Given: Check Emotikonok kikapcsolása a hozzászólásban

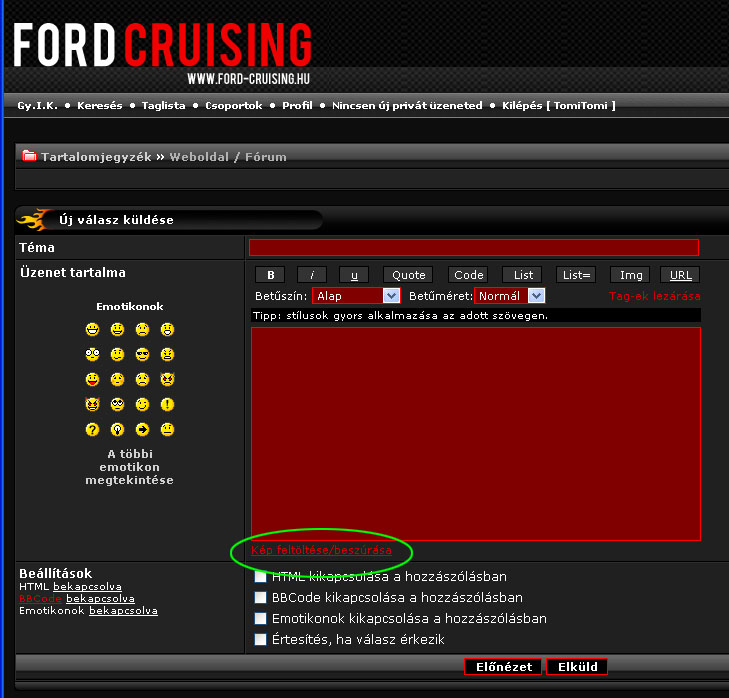Looking at the screenshot, I should tap(260, 618).
